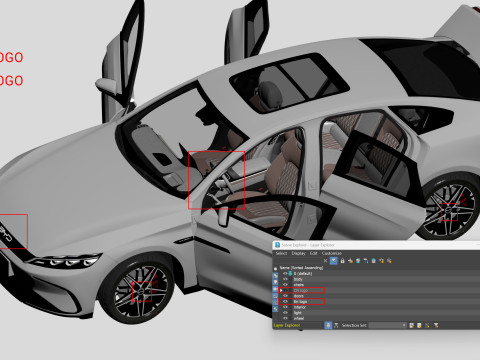Hide the wheel layer with its eye icon
This screenshot has height=360, width=480.
pyautogui.click(x=285, y=318)
